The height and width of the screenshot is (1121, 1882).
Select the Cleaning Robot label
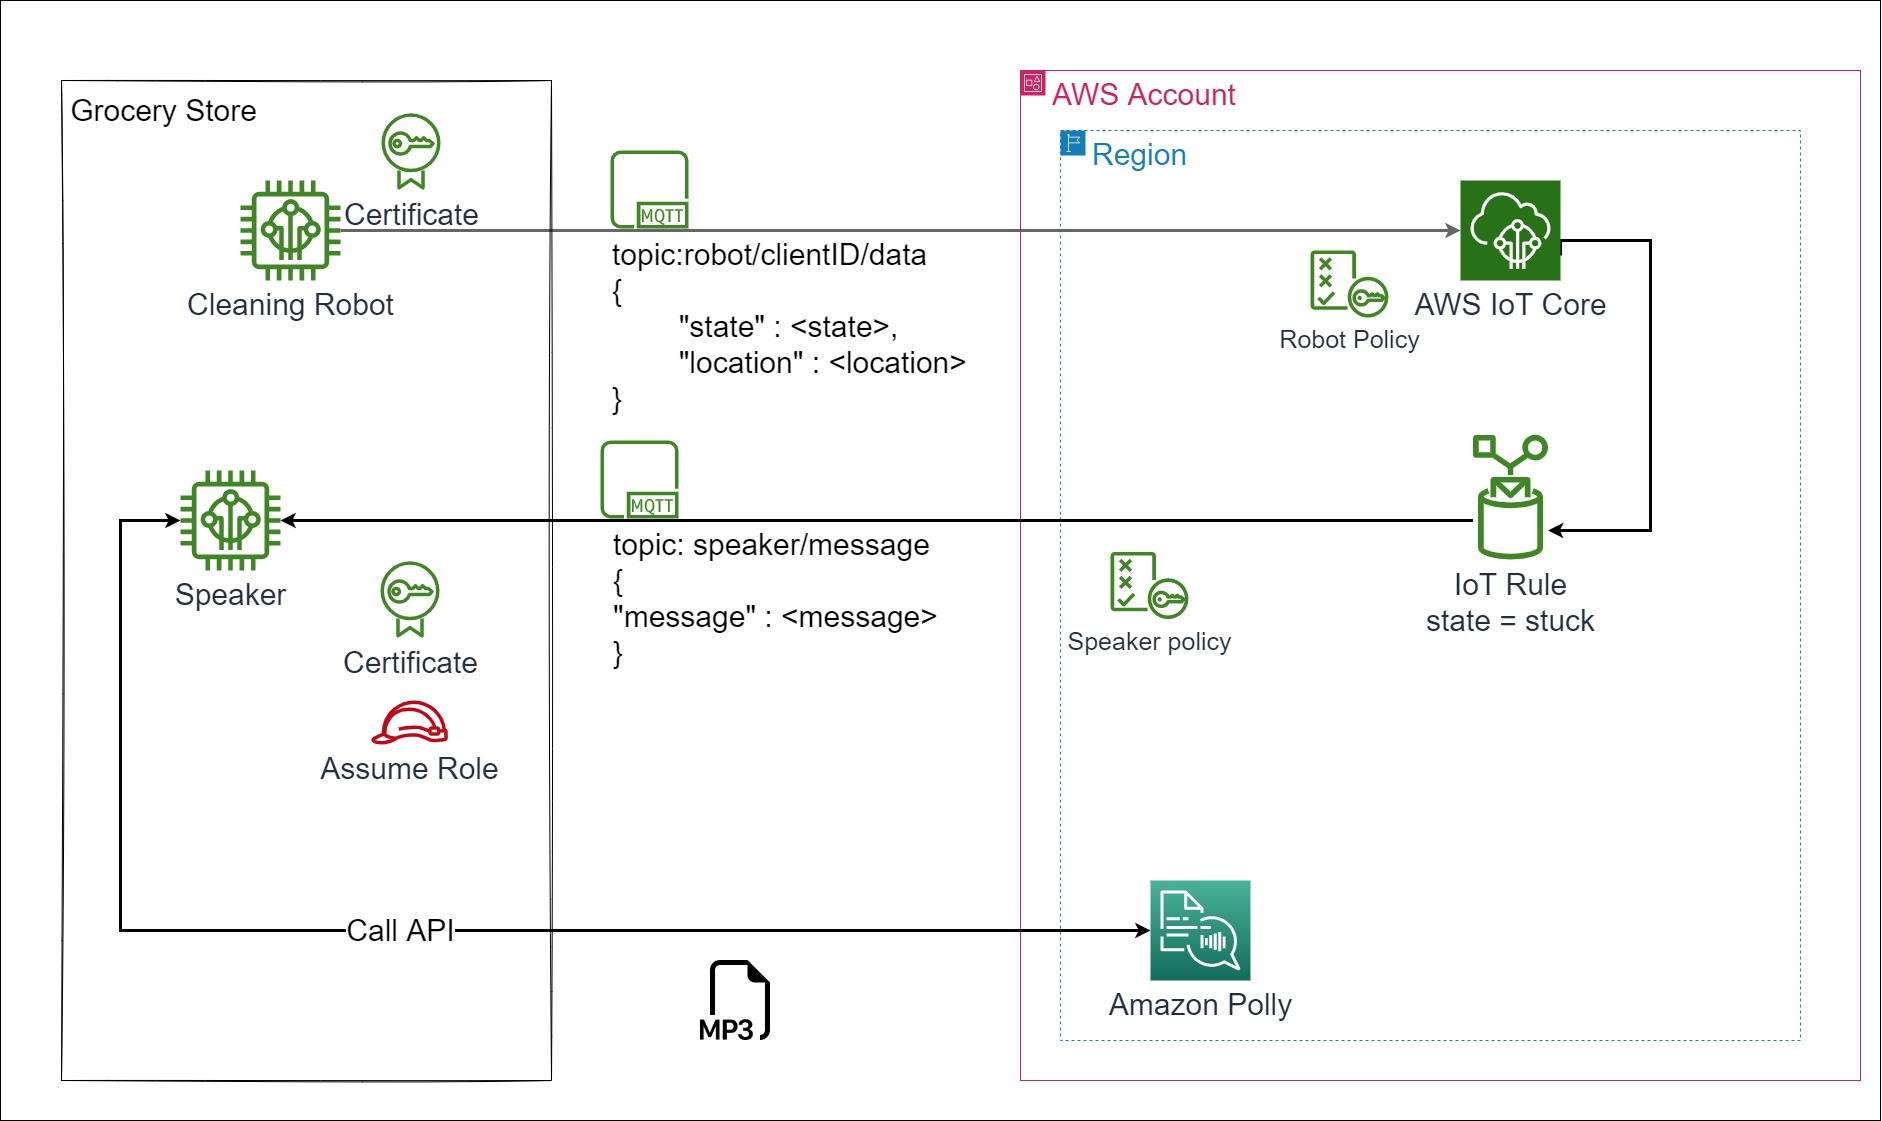290,305
